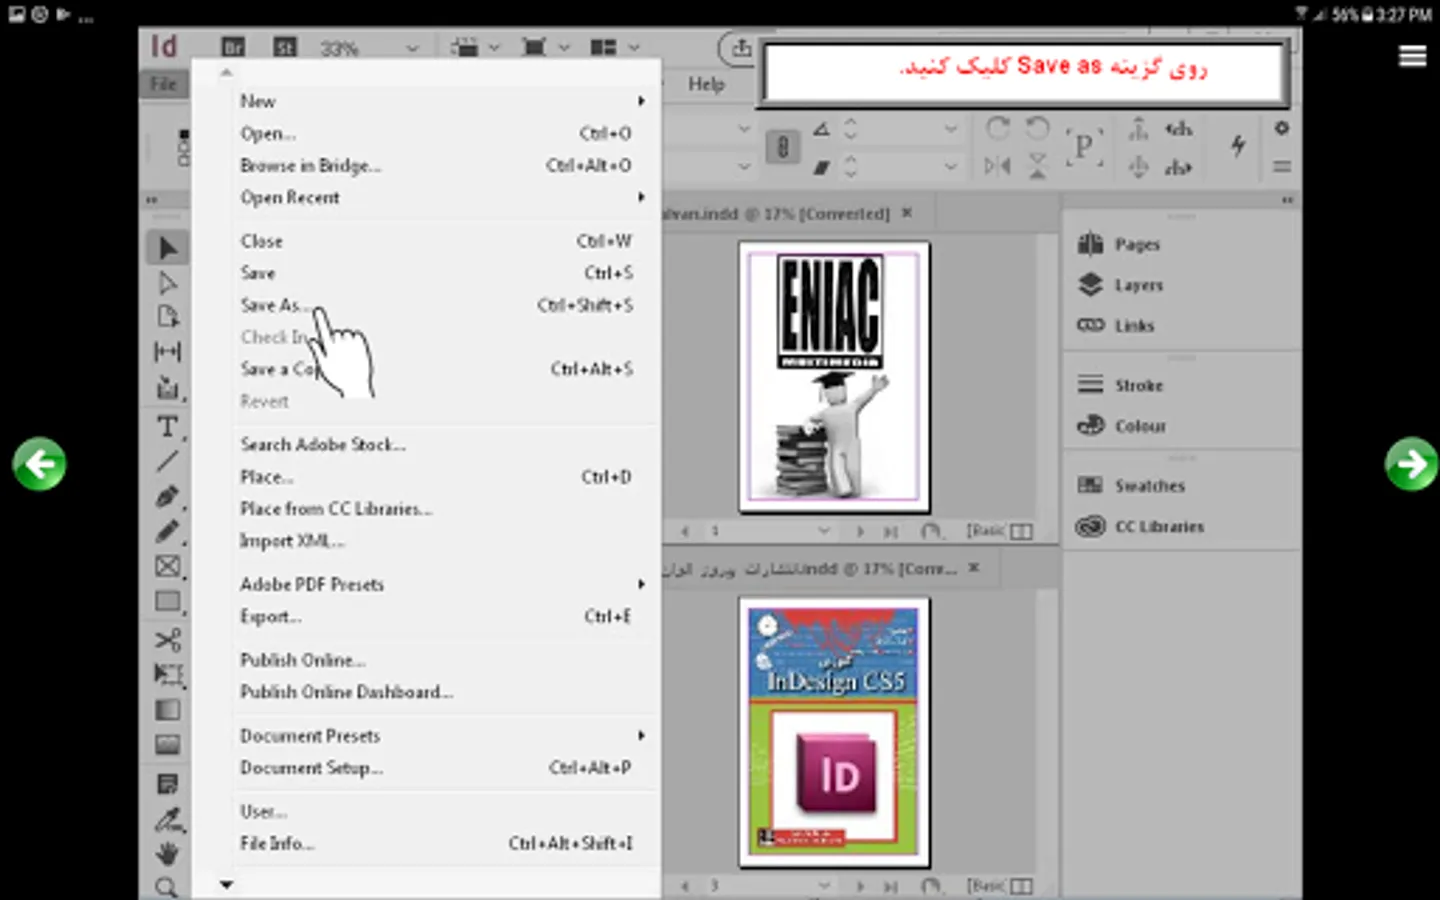The width and height of the screenshot is (1440, 900).
Task: Go to previous tutorial step with green arrow
Action: pyautogui.click(x=39, y=464)
